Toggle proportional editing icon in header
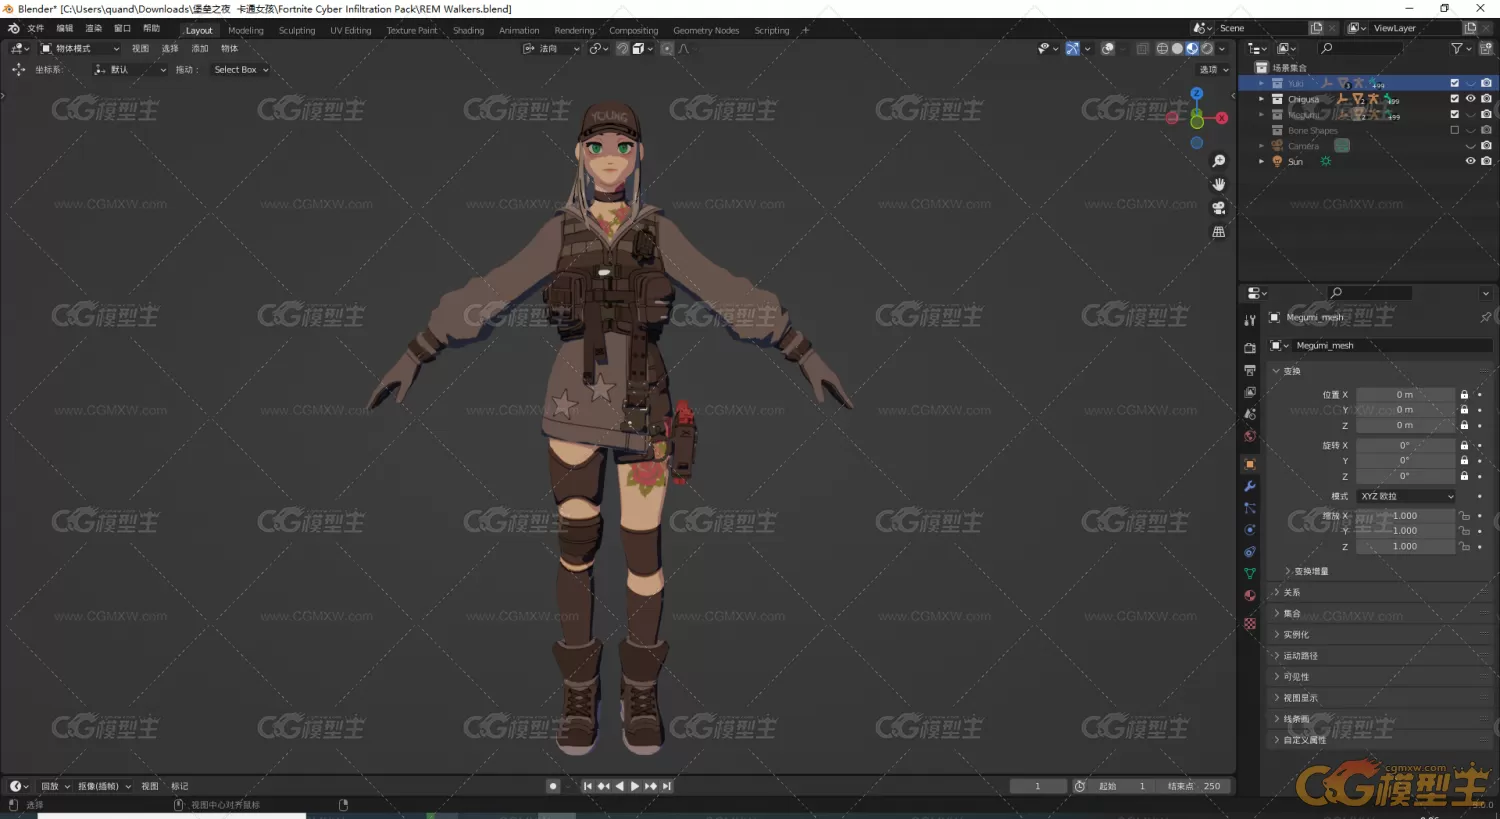The height and width of the screenshot is (819, 1500). point(667,48)
